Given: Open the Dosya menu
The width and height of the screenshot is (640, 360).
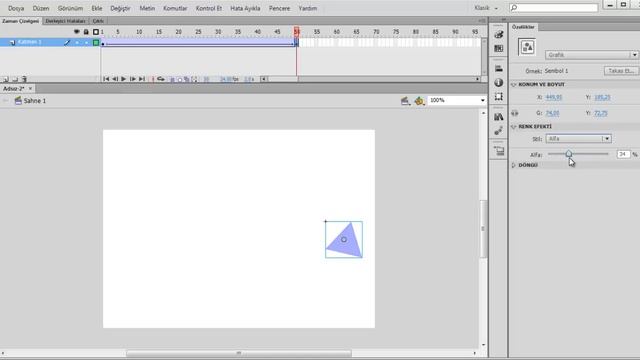Looking at the screenshot, I should coord(16,8).
